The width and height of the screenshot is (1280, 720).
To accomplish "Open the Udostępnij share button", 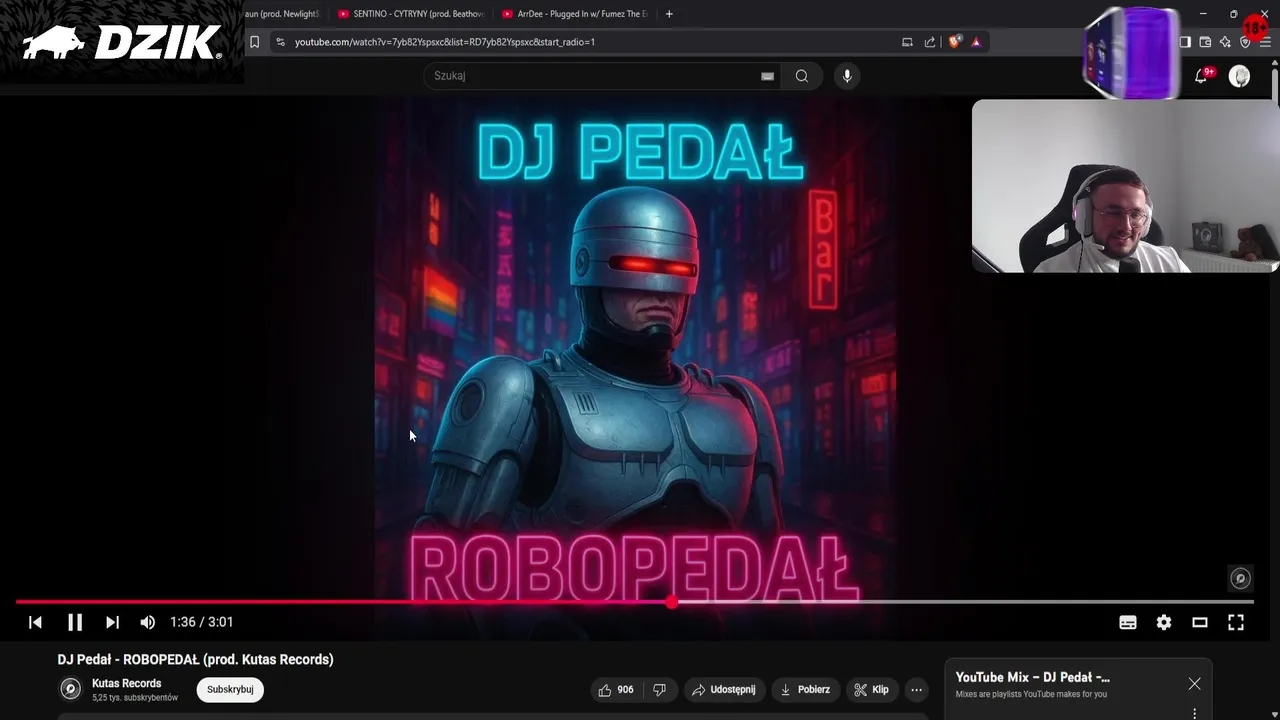I will click(724, 689).
